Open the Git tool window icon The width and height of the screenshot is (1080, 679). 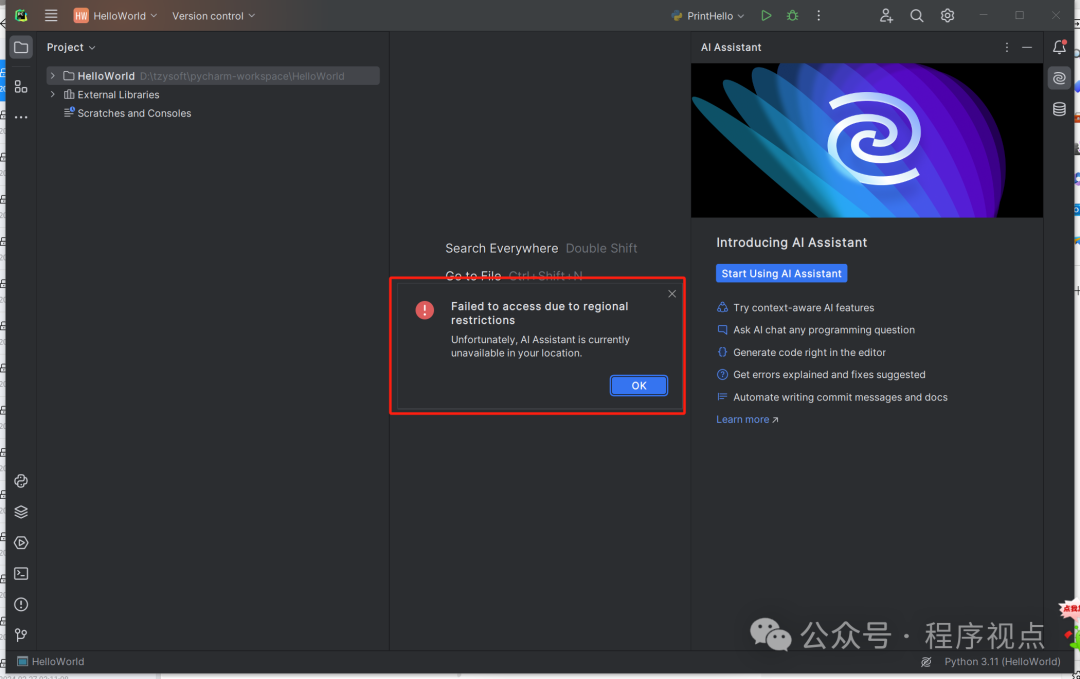click(x=21, y=635)
